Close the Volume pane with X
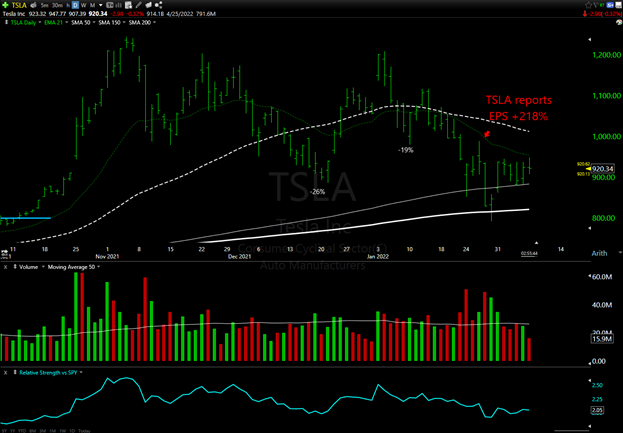 coord(6,267)
